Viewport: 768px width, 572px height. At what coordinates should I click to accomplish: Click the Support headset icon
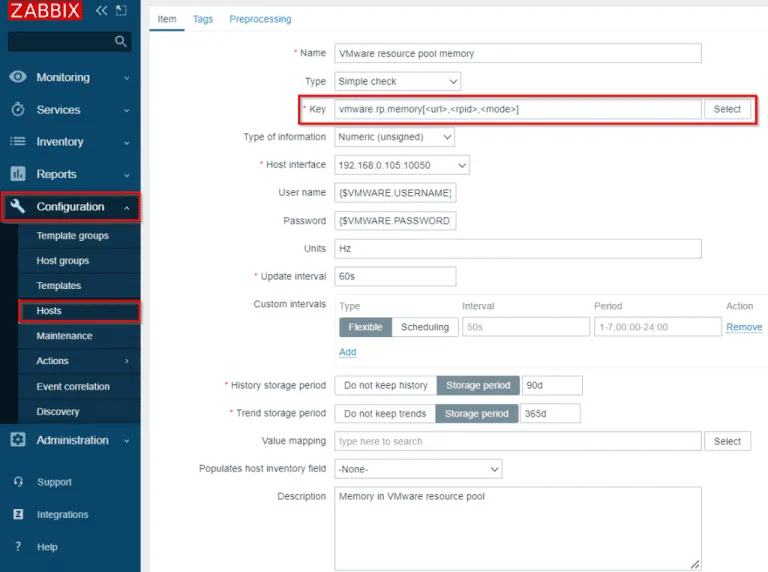[x=18, y=482]
